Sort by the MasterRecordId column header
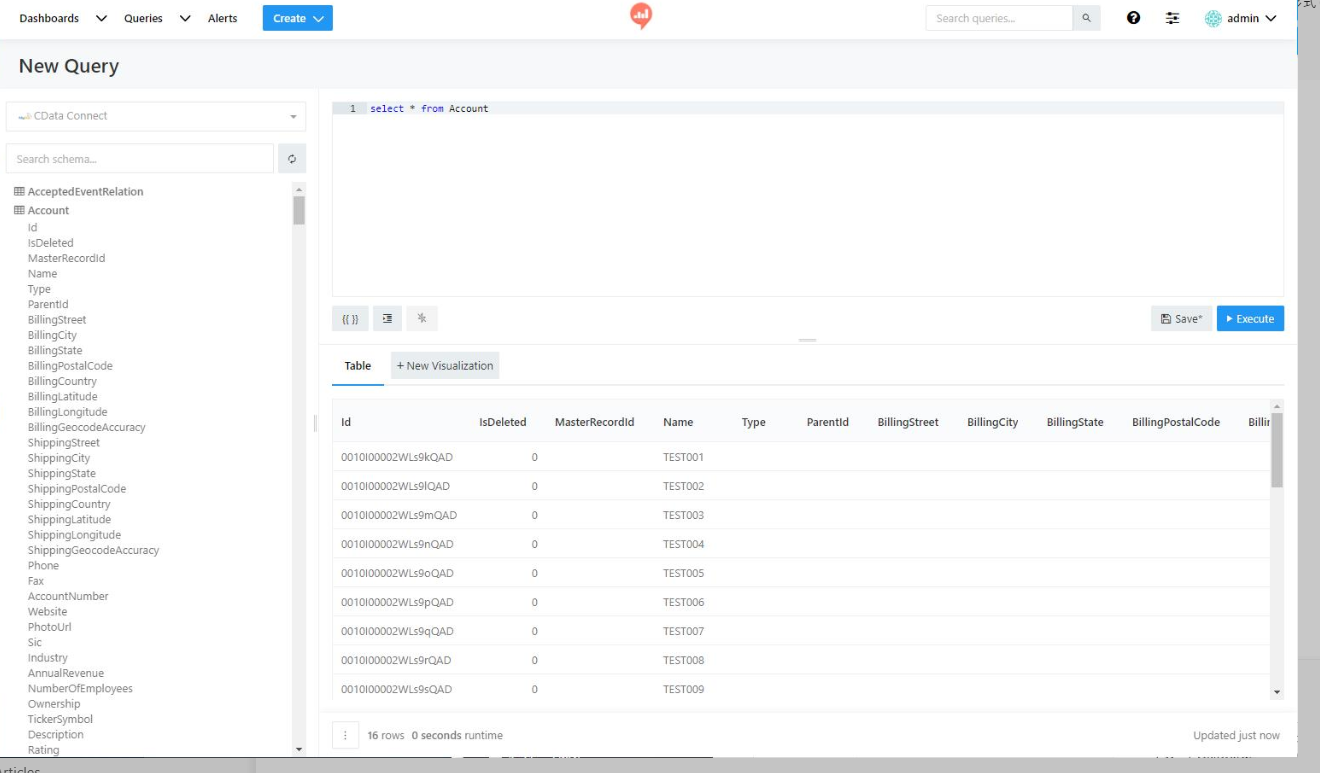This screenshot has height=773, width=1320. coord(595,422)
